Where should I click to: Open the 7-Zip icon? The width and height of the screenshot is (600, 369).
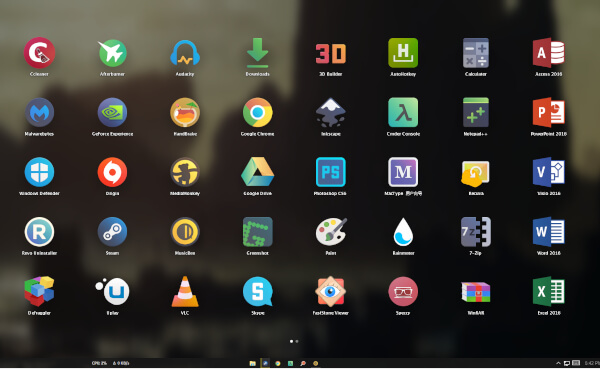coord(476,232)
